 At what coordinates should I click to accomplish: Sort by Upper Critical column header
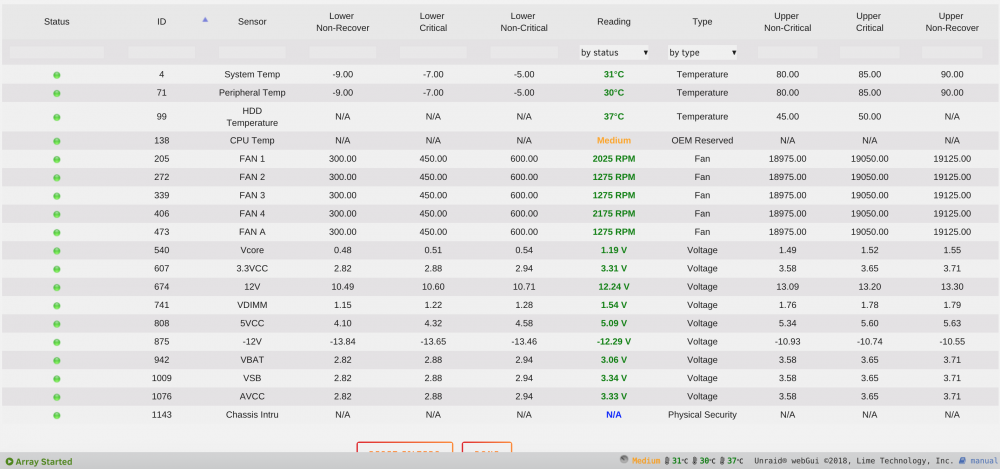[870, 22]
